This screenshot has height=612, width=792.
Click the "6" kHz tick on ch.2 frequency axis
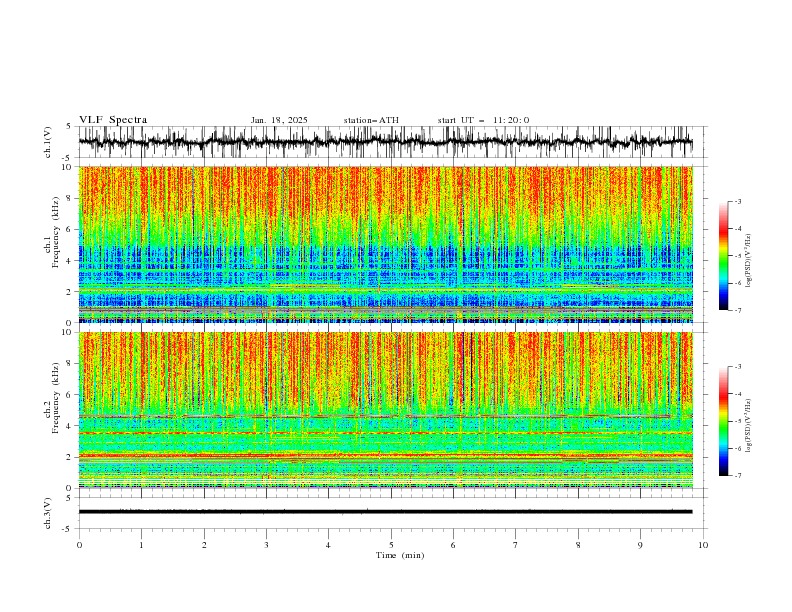click(x=70, y=395)
